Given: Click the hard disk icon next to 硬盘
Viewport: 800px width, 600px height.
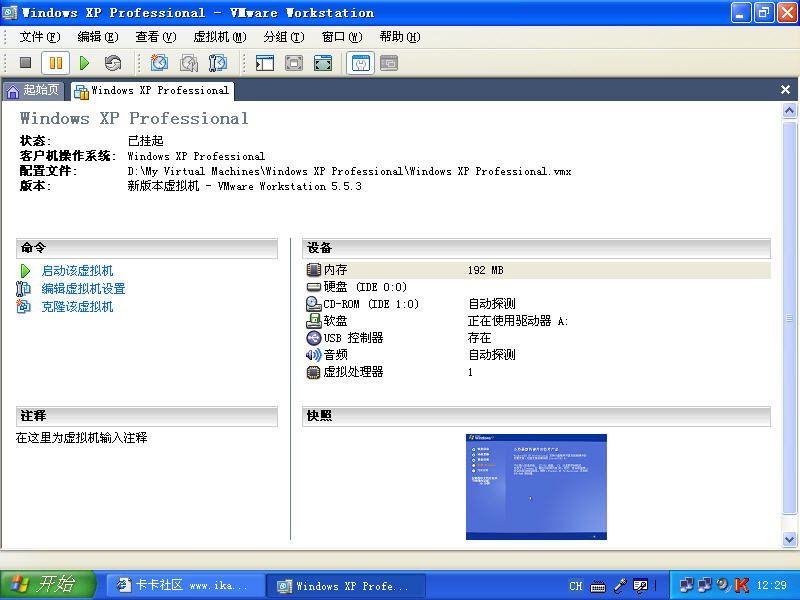Looking at the screenshot, I should coord(313,287).
